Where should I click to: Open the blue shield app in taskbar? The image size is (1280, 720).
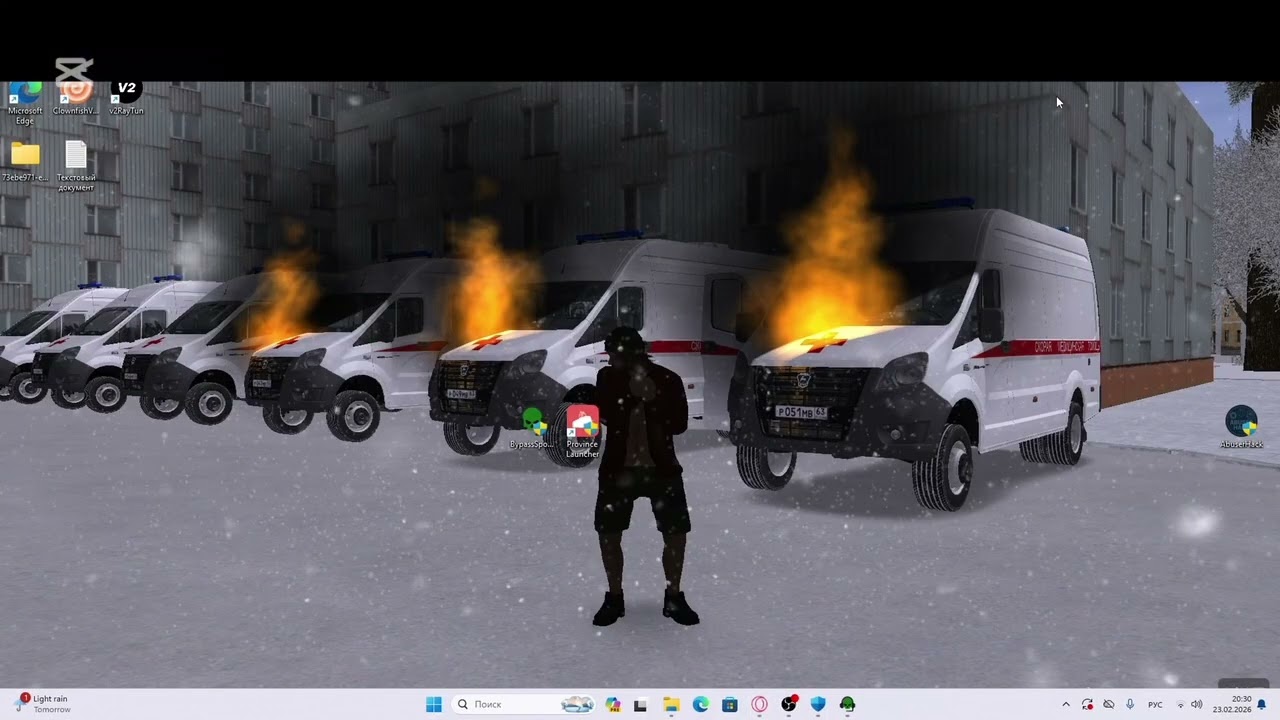(x=818, y=704)
